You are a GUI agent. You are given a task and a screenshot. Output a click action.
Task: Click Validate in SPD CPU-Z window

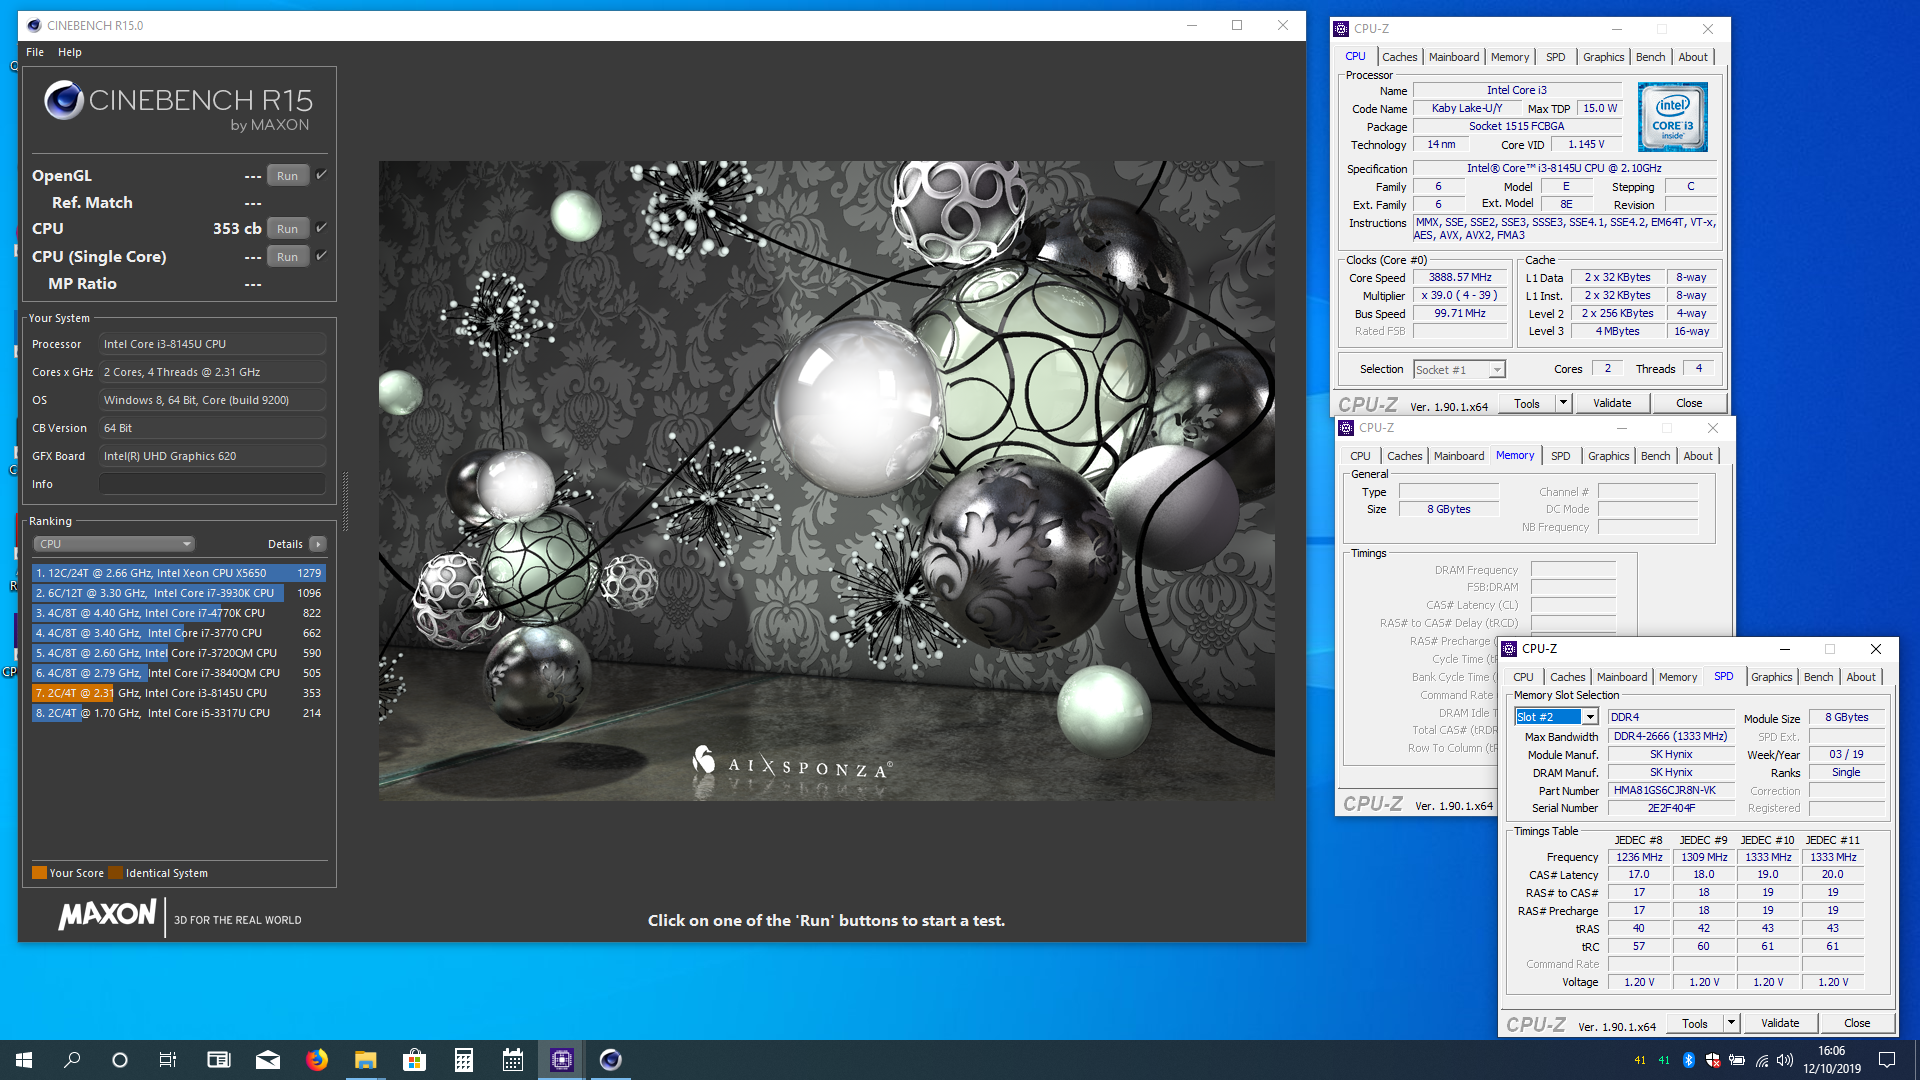[1780, 1023]
